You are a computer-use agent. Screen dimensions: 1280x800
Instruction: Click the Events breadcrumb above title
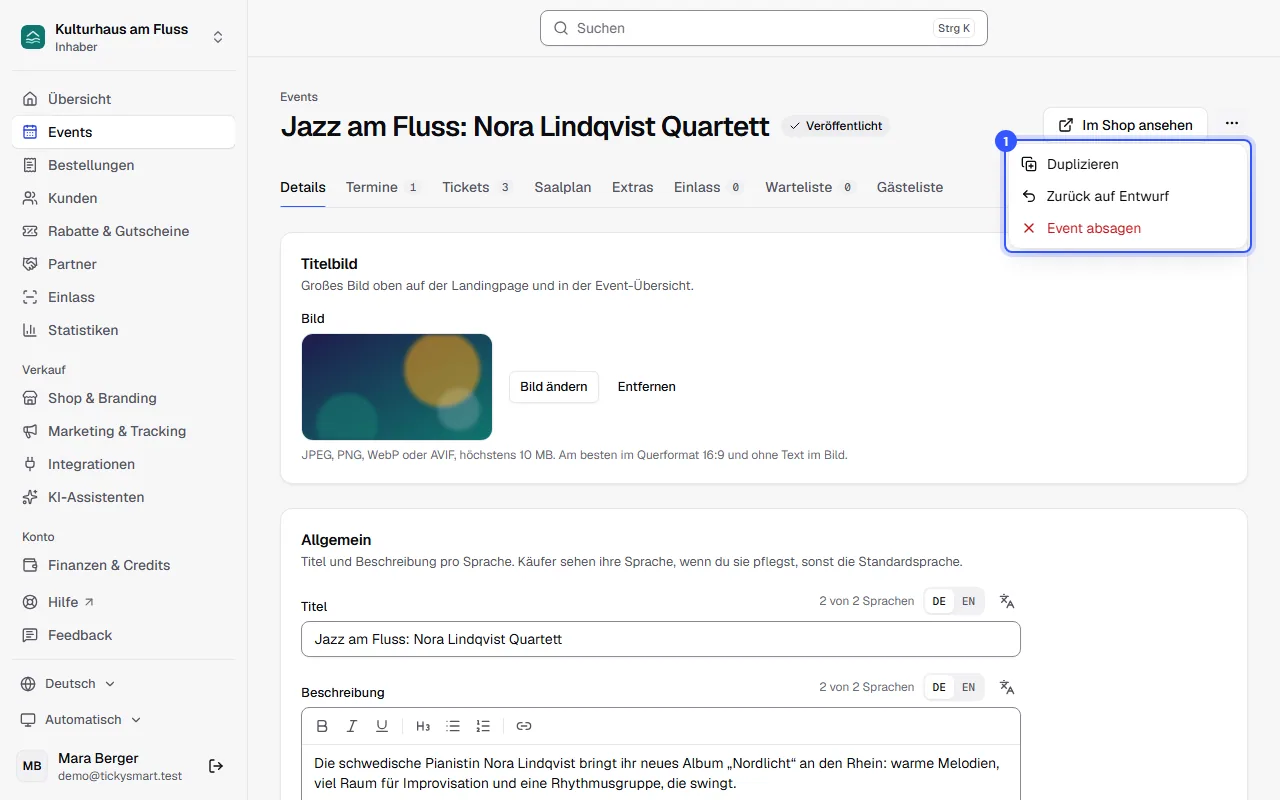pos(299,97)
